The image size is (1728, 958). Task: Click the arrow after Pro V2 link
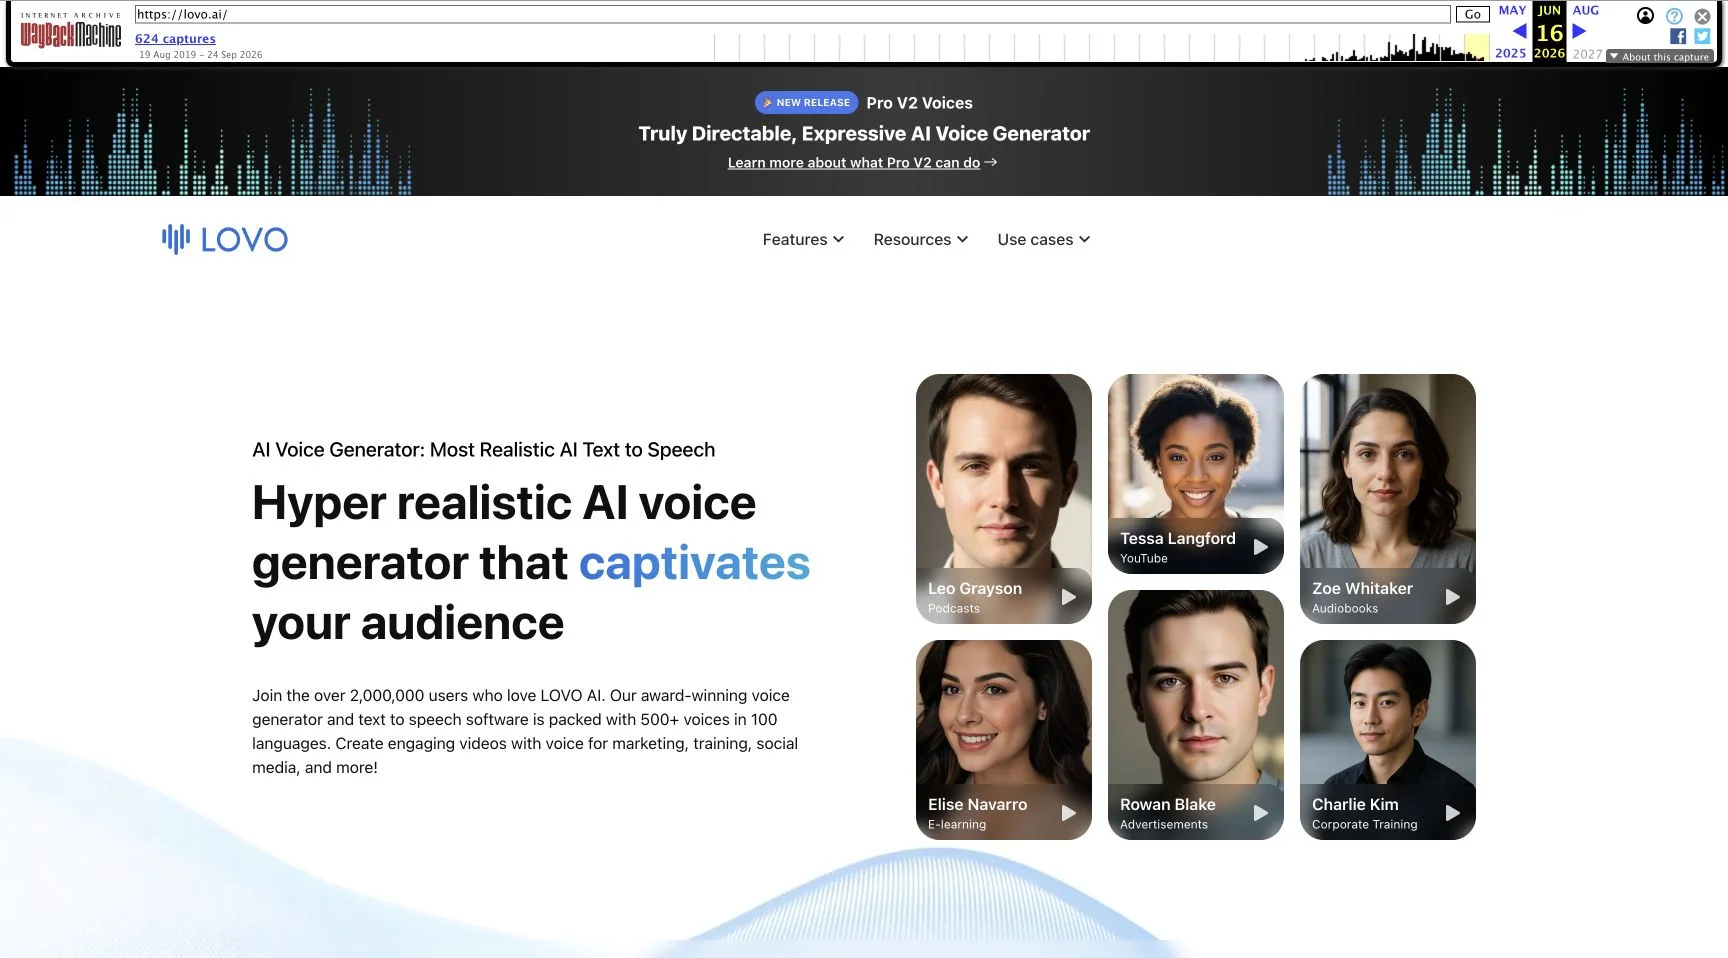991,162
